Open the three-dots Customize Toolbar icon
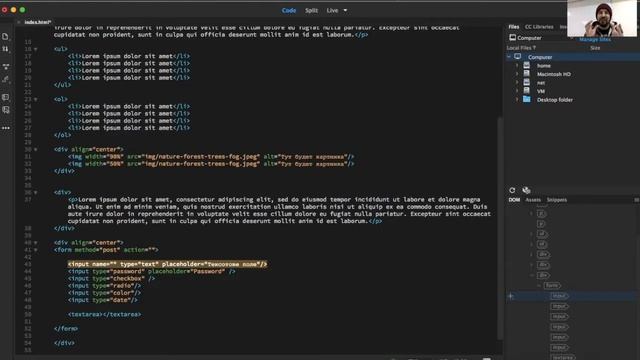This screenshot has height=360, width=640. click(x=6, y=128)
